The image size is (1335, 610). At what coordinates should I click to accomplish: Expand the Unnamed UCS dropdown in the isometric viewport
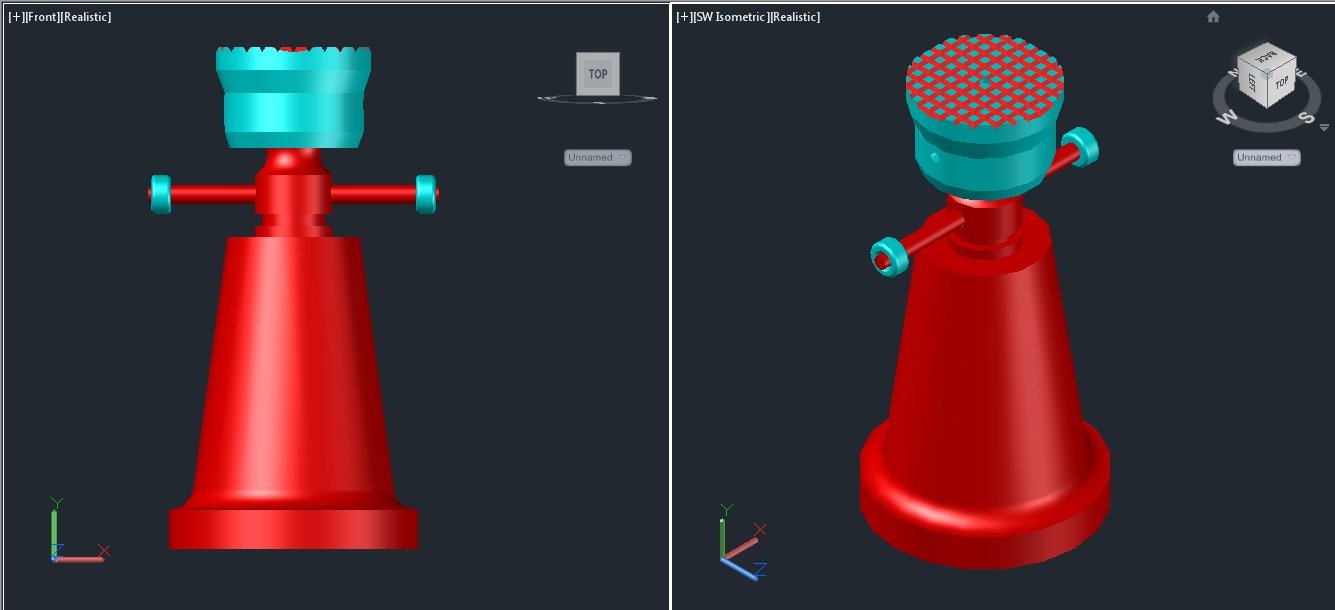click(1266, 158)
